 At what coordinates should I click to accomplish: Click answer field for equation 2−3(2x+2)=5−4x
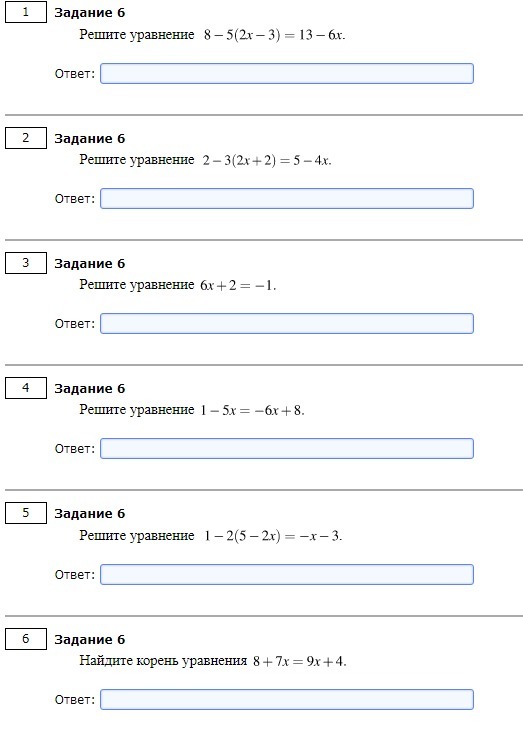(x=287, y=199)
